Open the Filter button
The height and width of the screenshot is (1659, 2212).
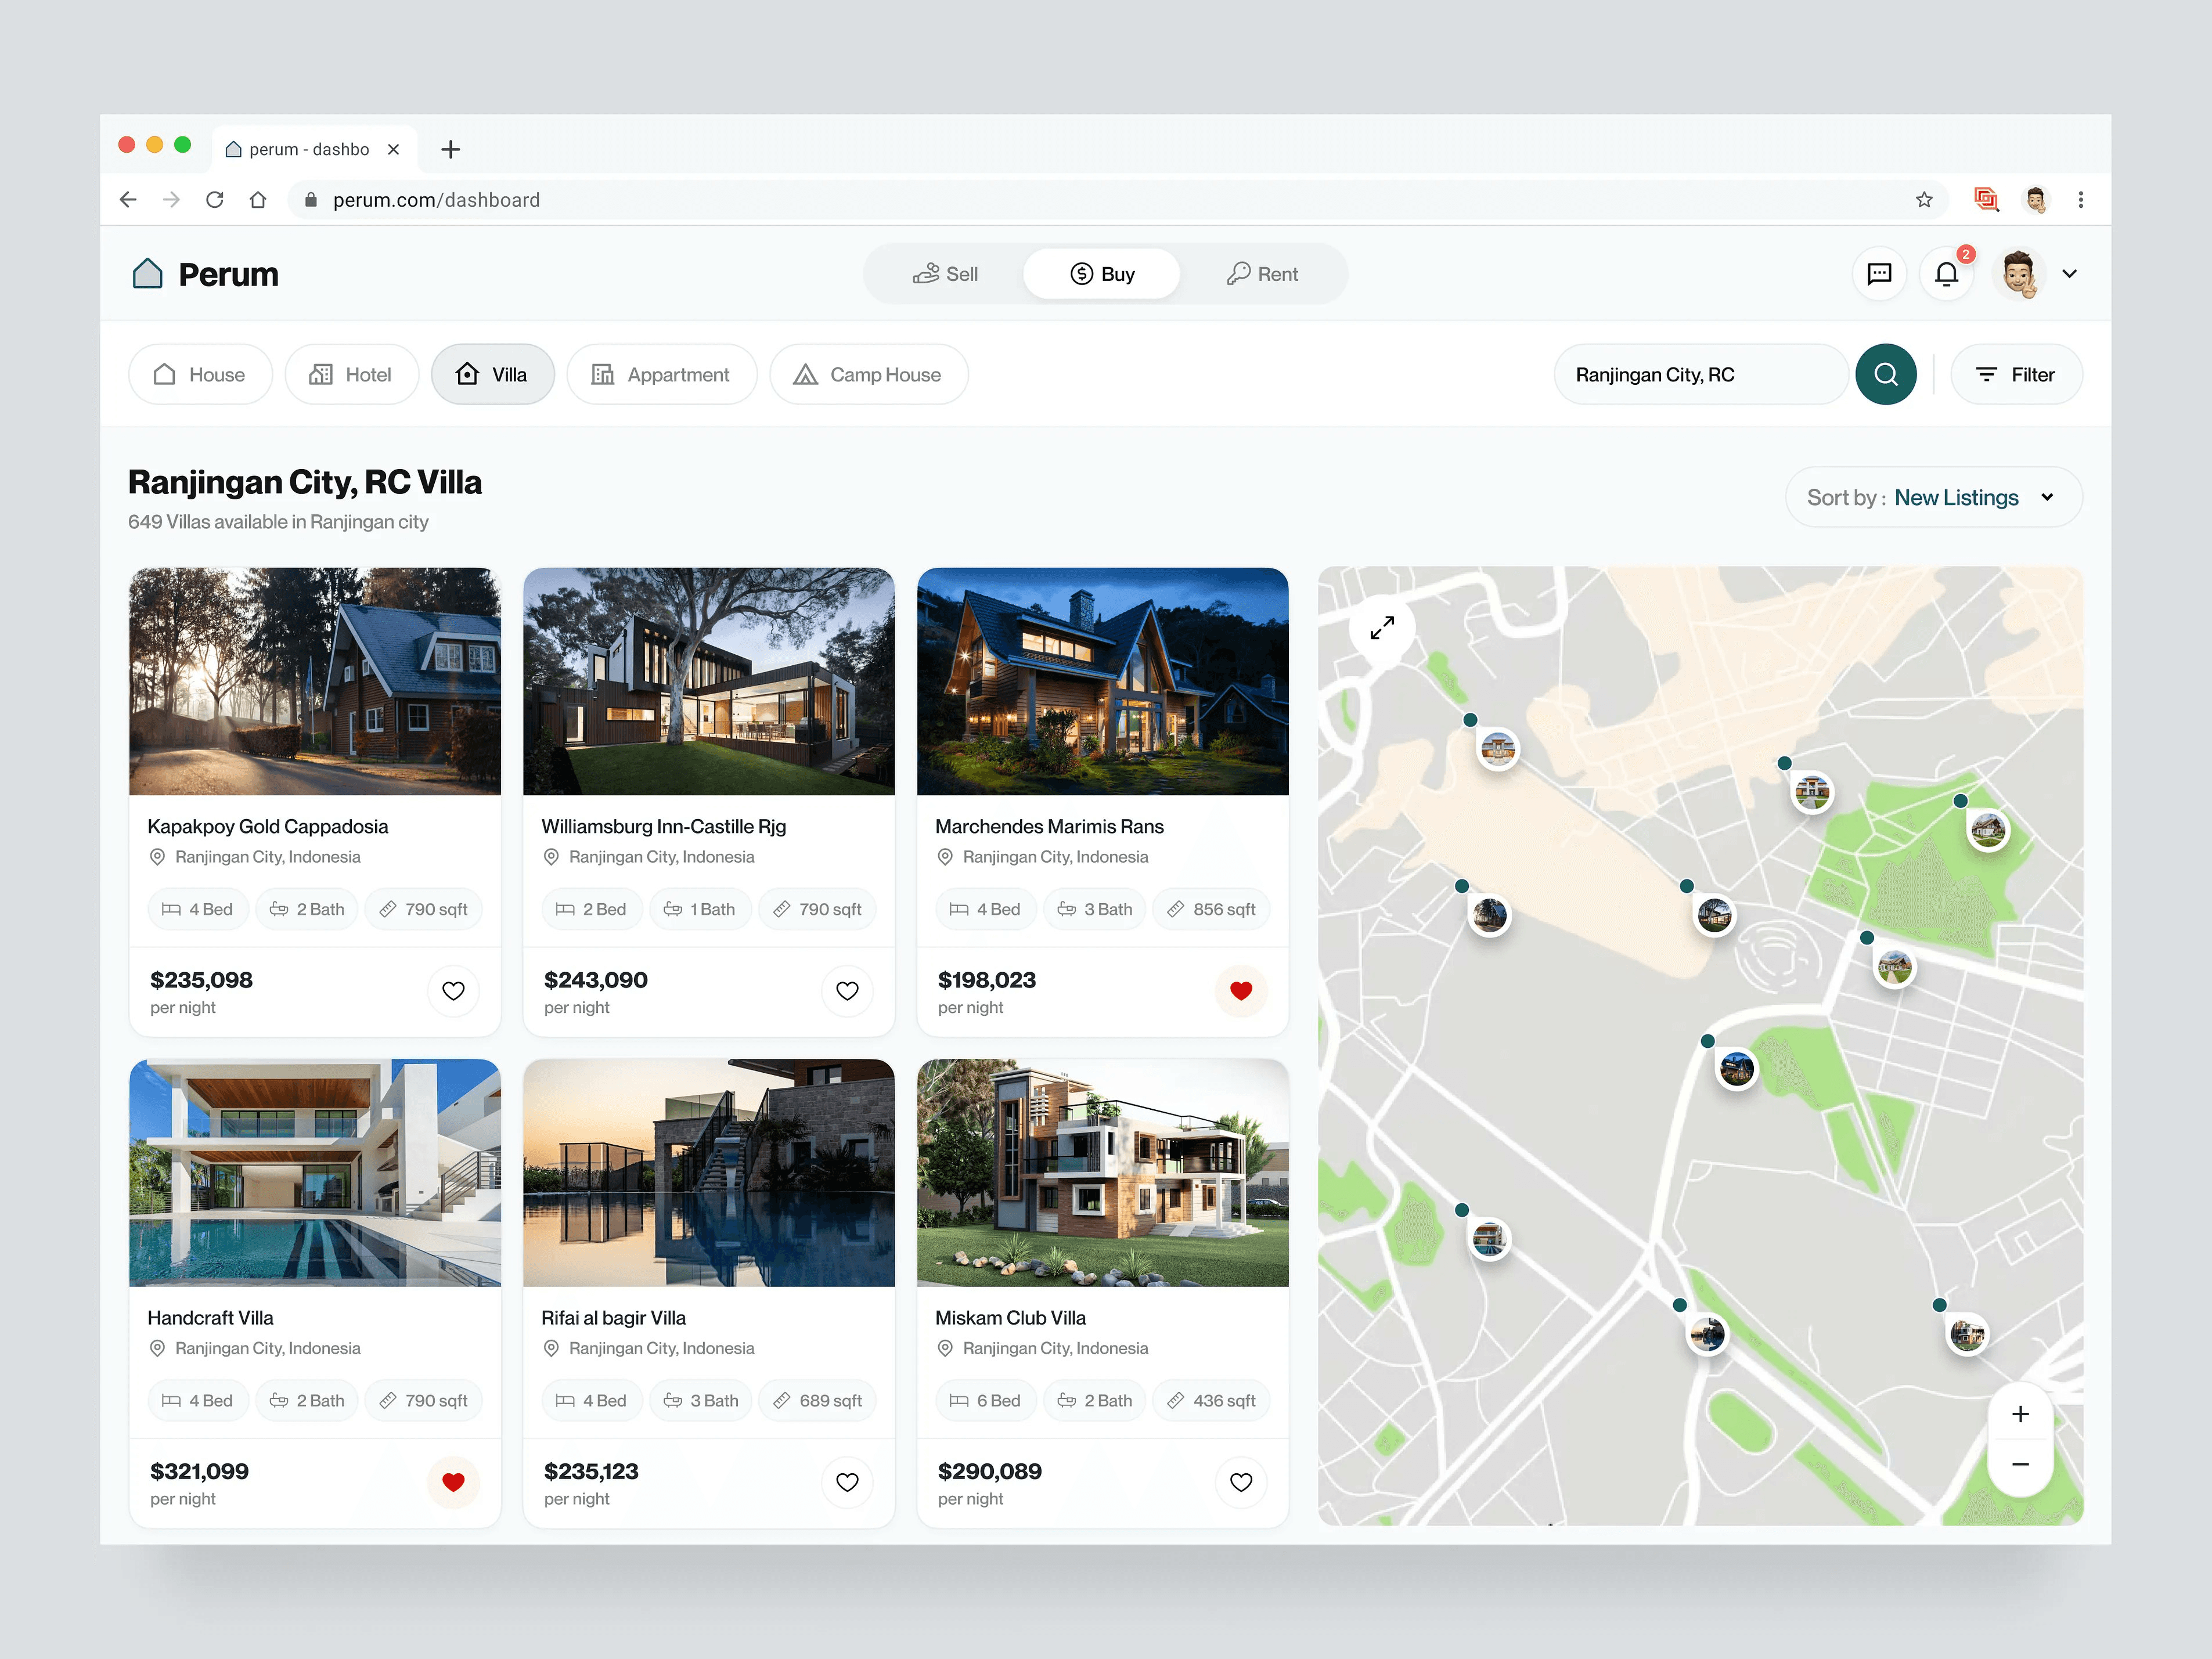pos(2015,374)
